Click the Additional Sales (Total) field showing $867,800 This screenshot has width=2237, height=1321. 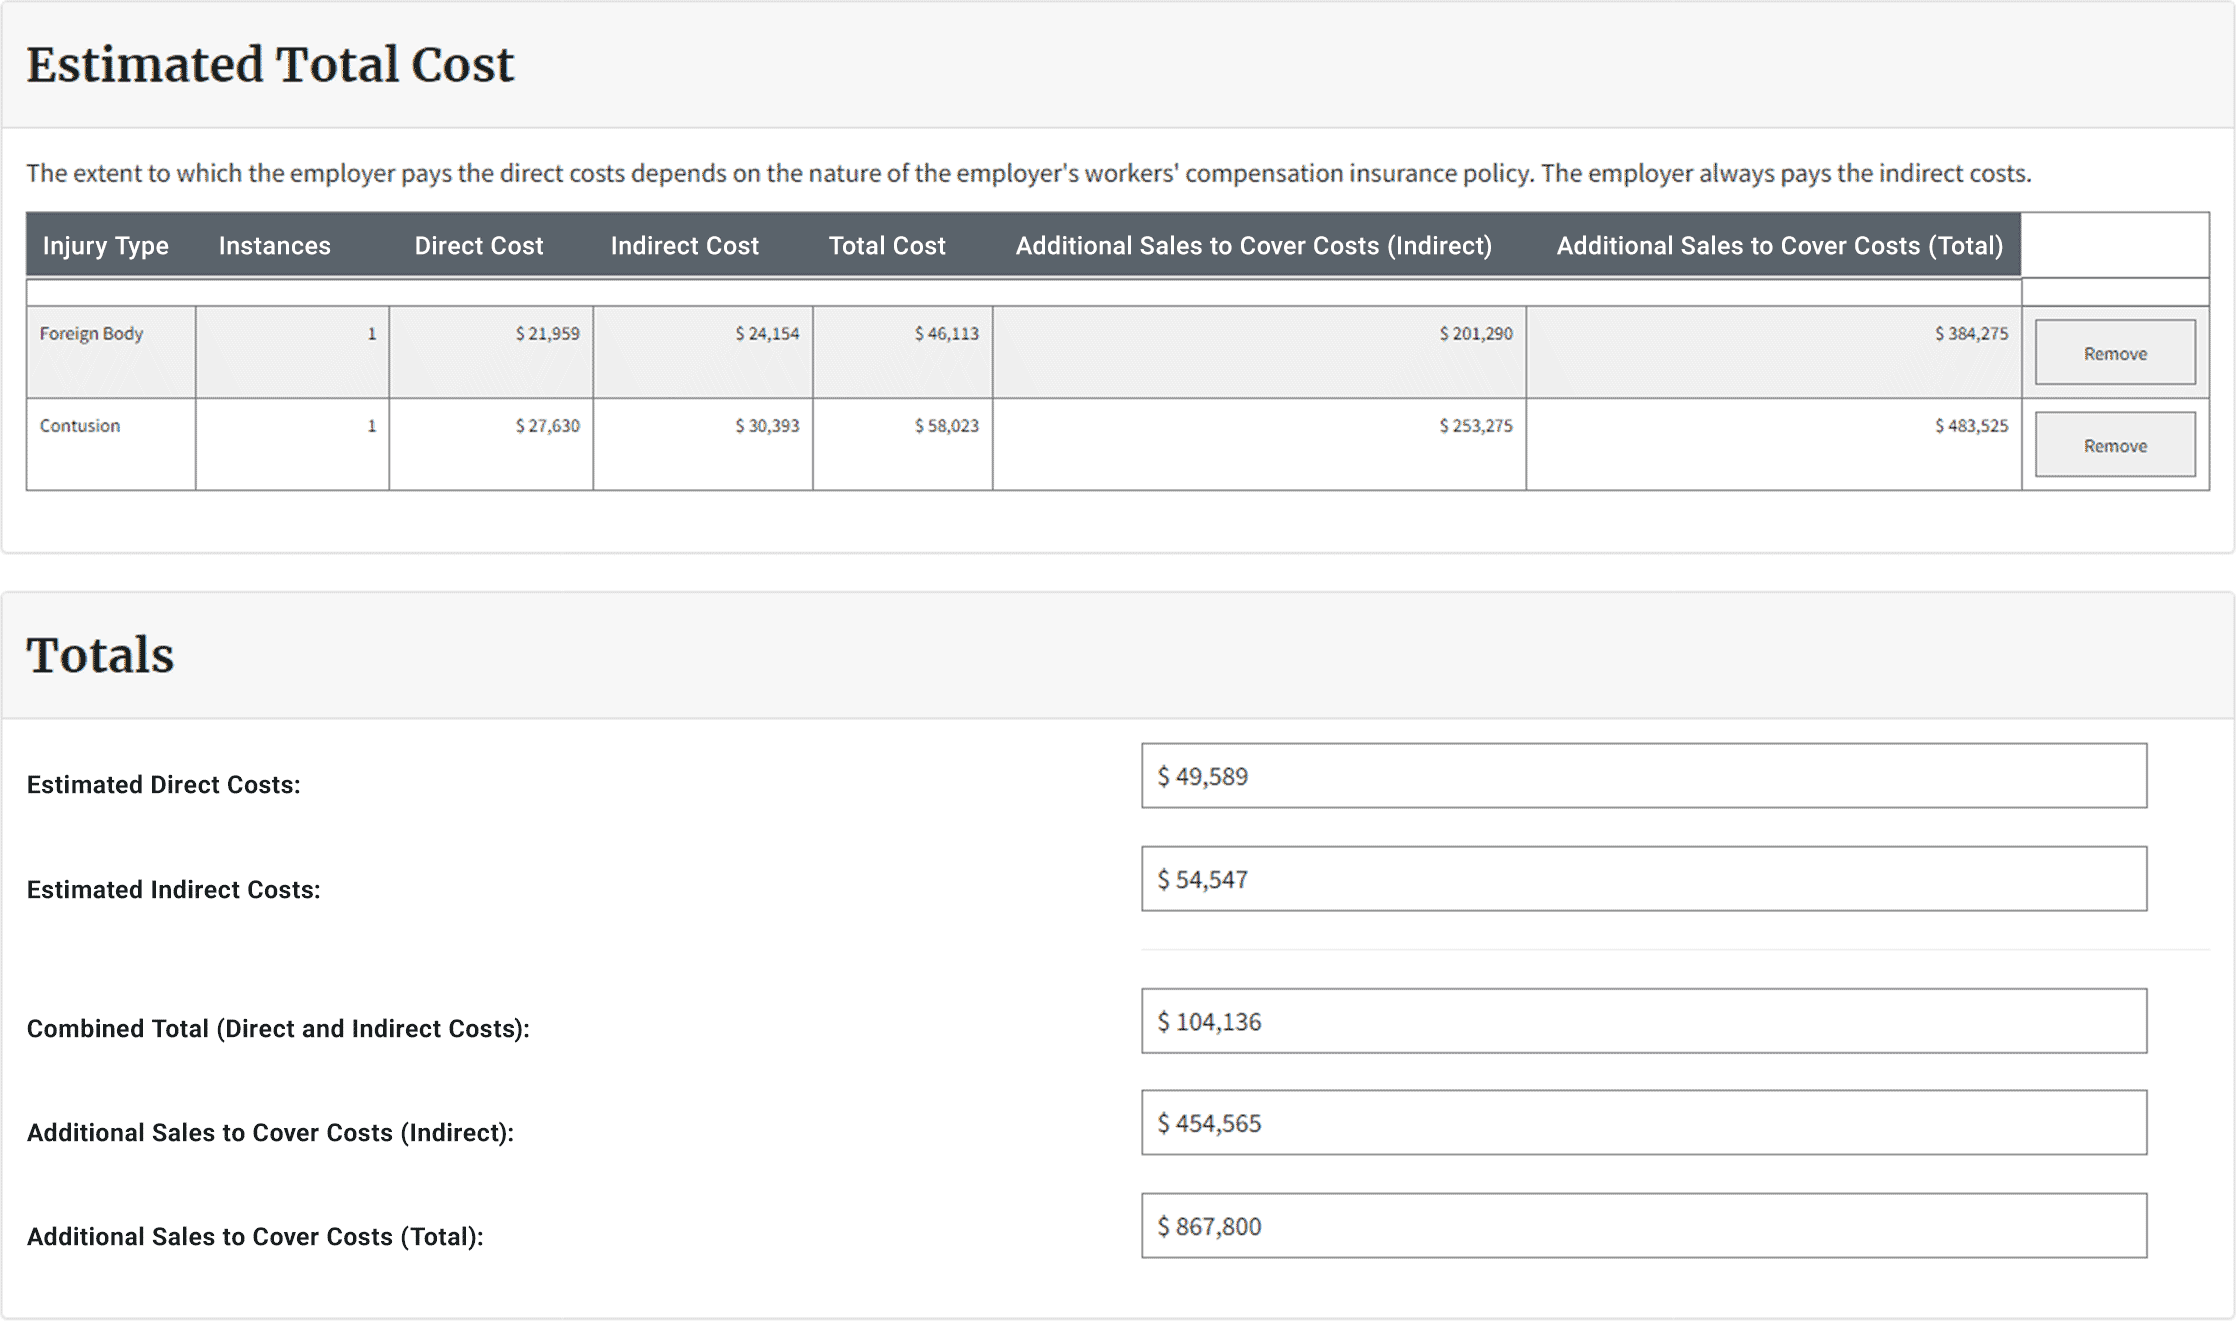(x=1644, y=1225)
